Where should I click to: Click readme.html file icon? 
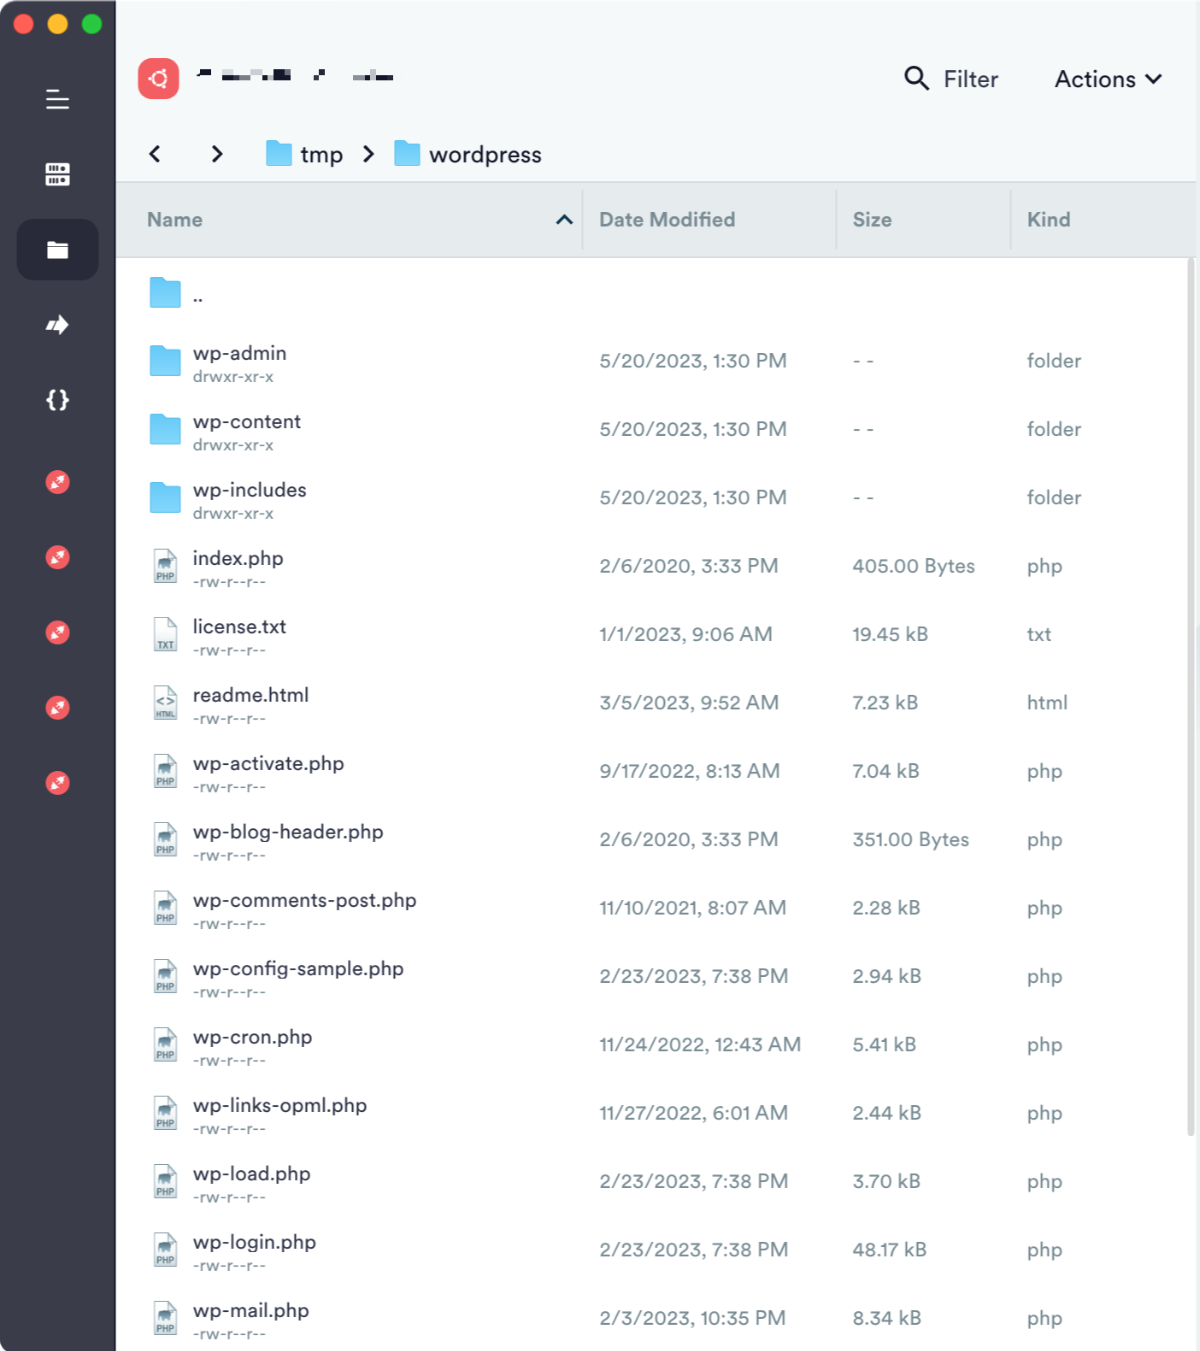click(x=165, y=702)
